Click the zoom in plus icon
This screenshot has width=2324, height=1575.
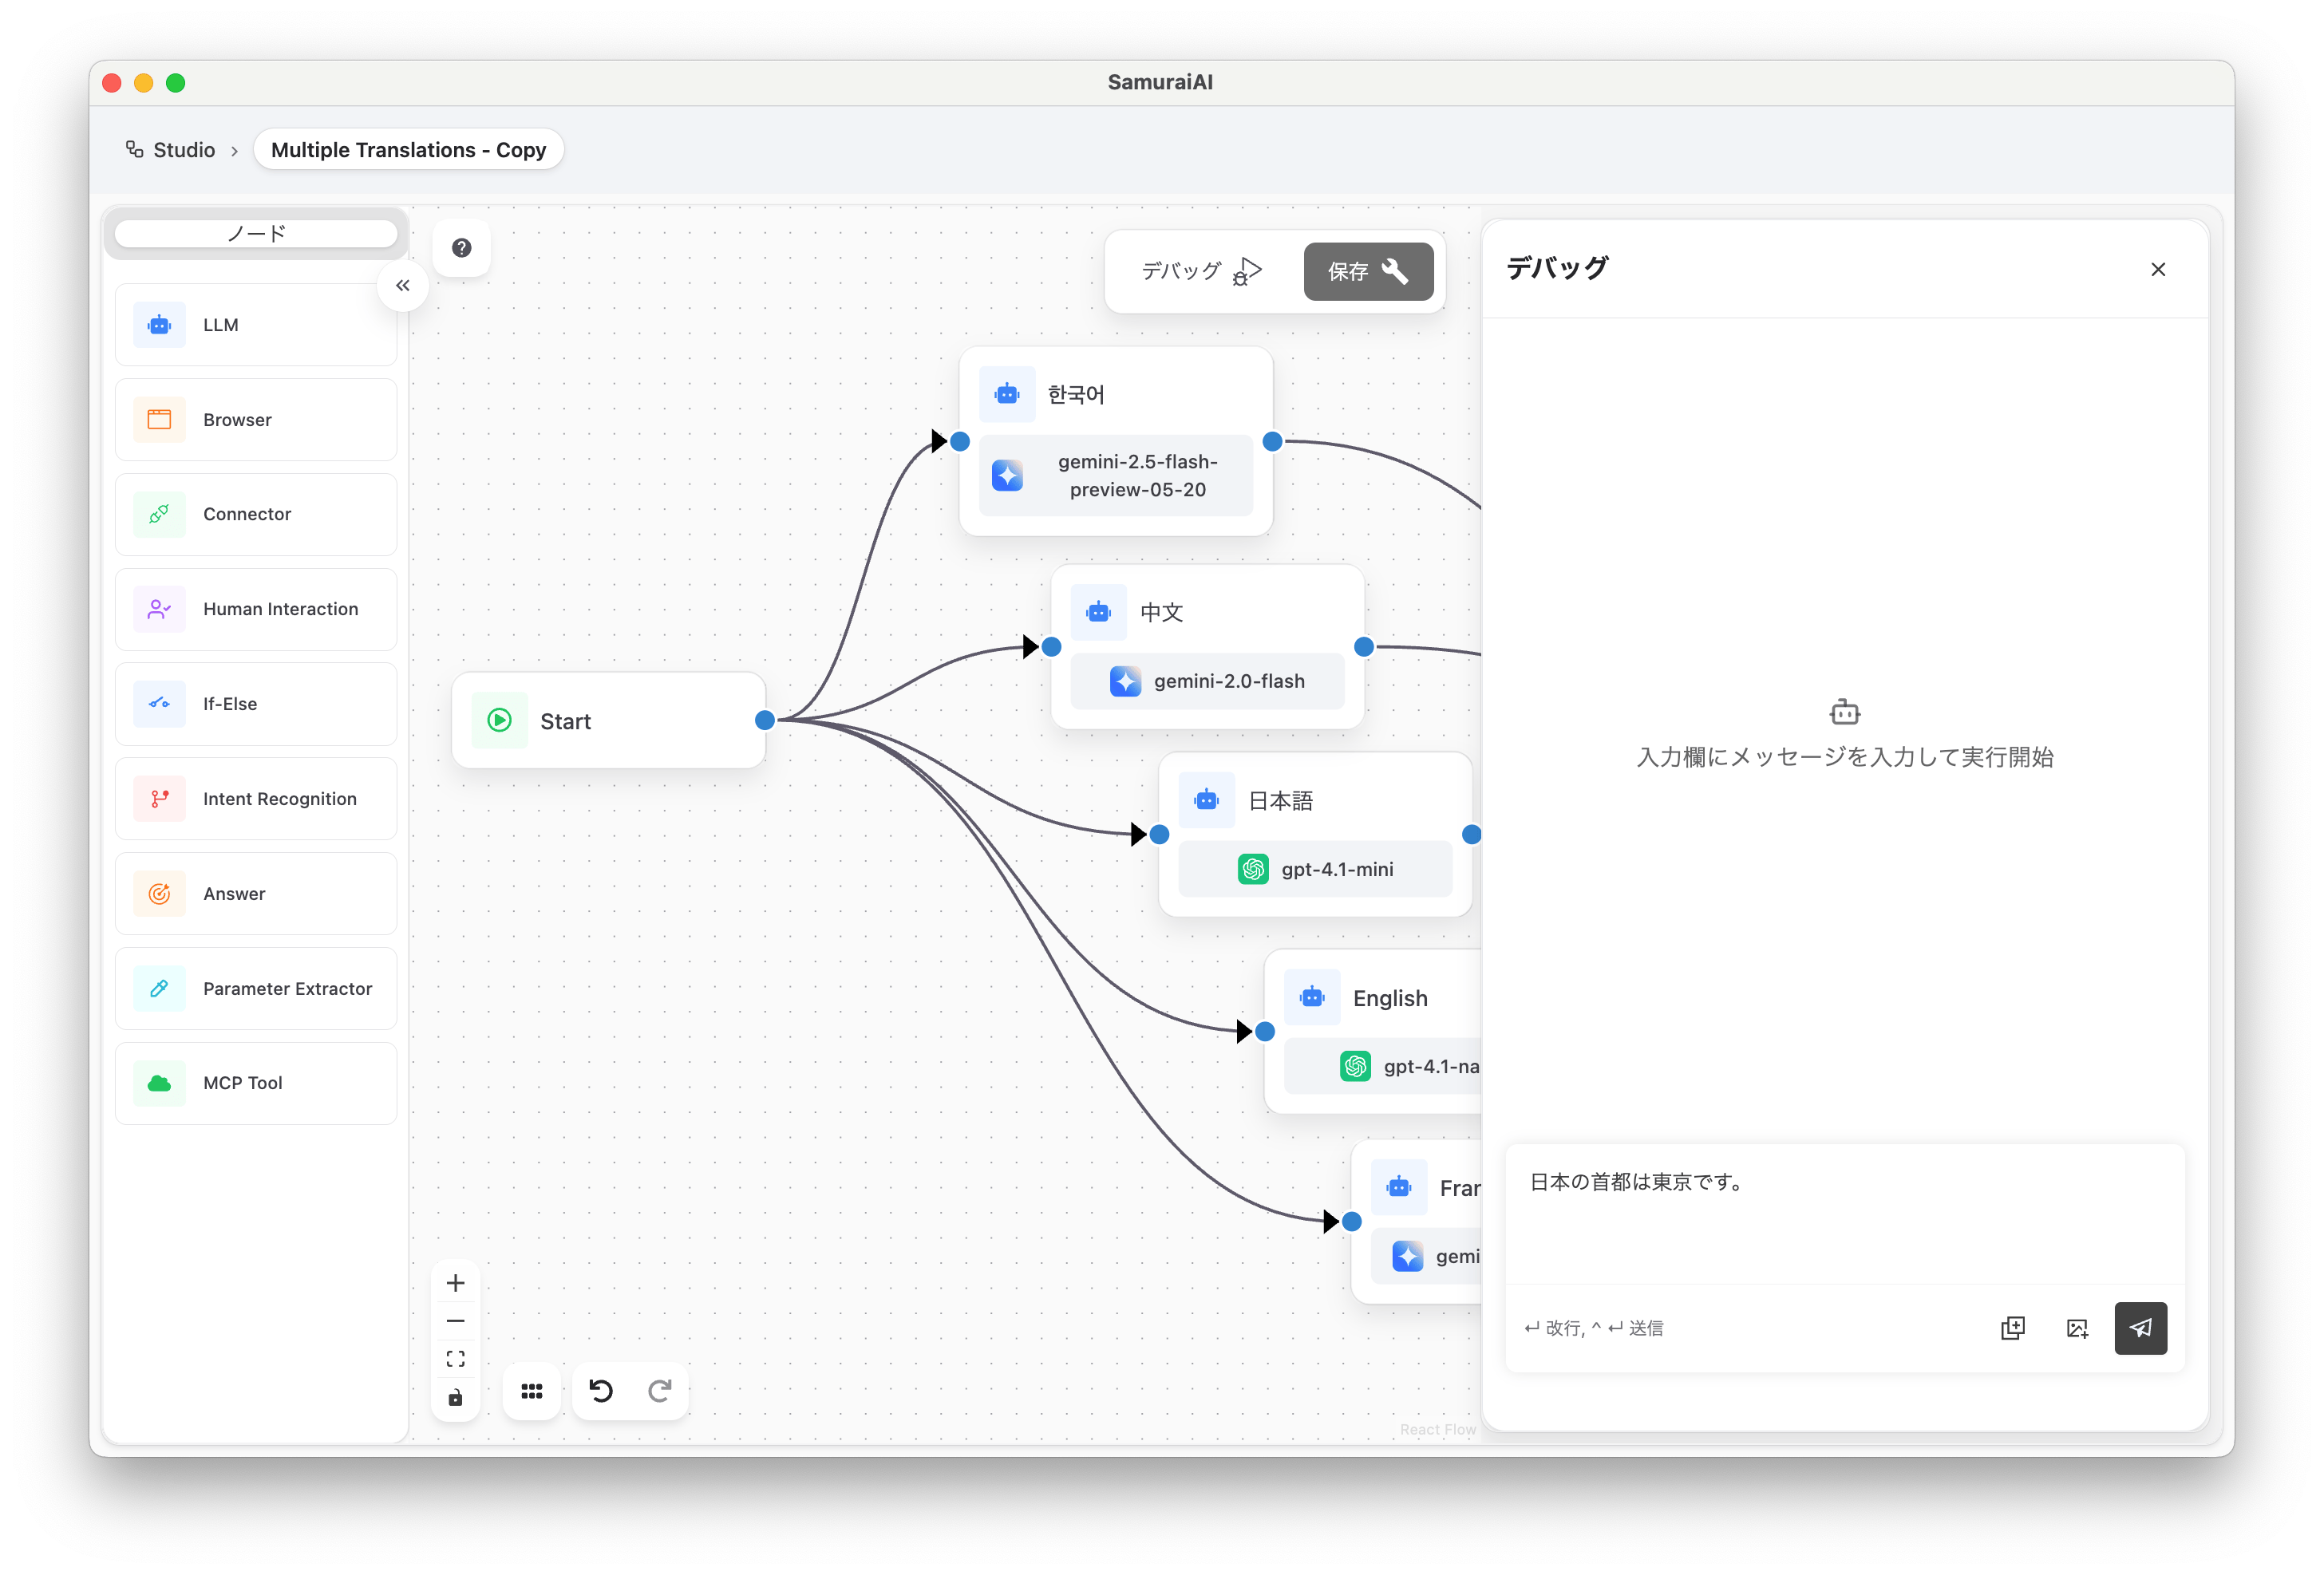tap(456, 1283)
